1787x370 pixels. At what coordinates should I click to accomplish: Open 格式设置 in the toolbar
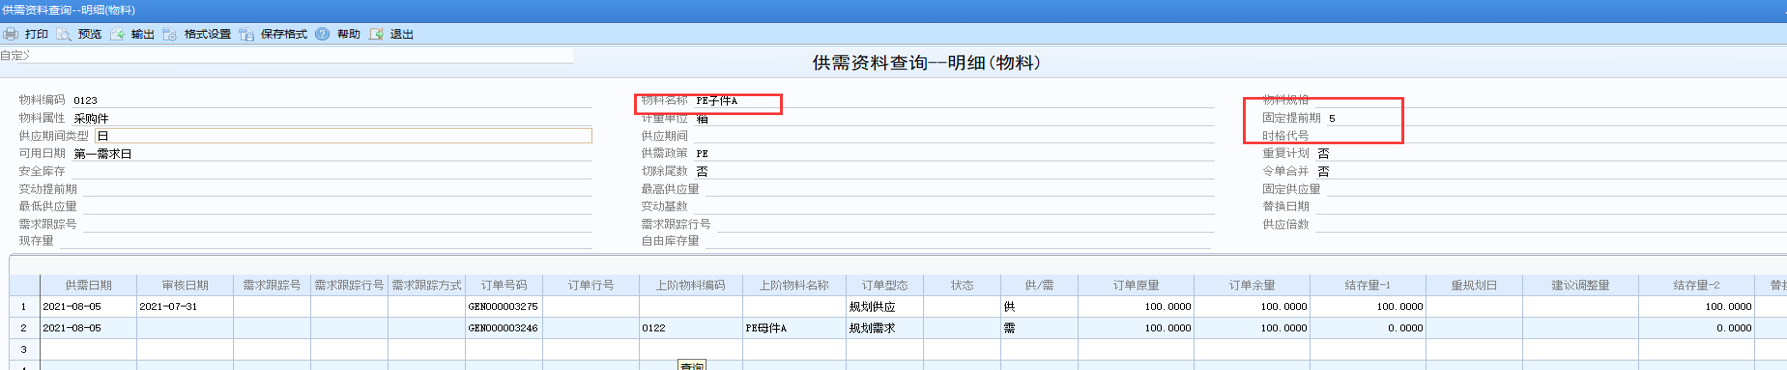[208, 34]
